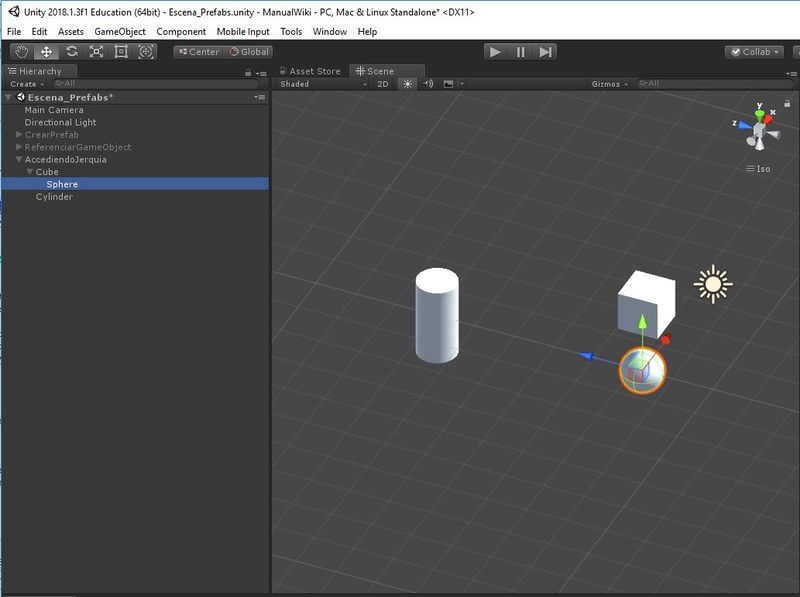Toggle scene effects image icon
The width and height of the screenshot is (800, 597).
click(x=448, y=84)
